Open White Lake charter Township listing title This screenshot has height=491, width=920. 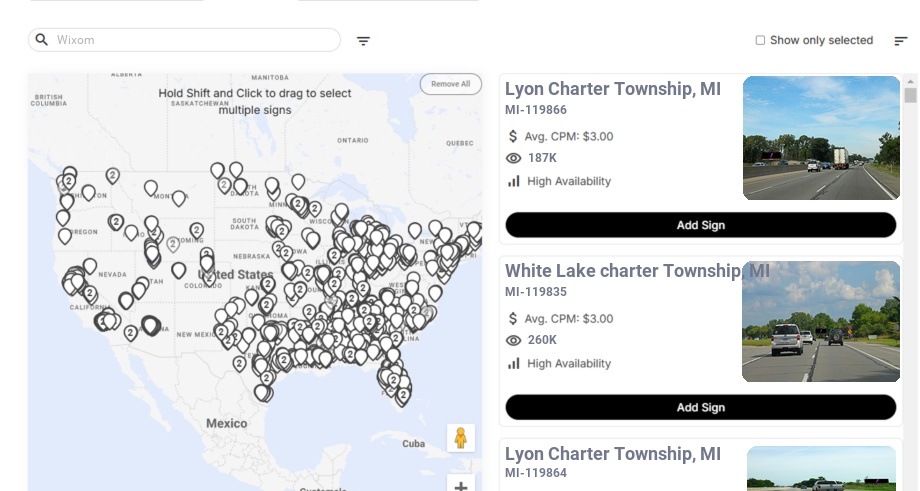pos(622,271)
